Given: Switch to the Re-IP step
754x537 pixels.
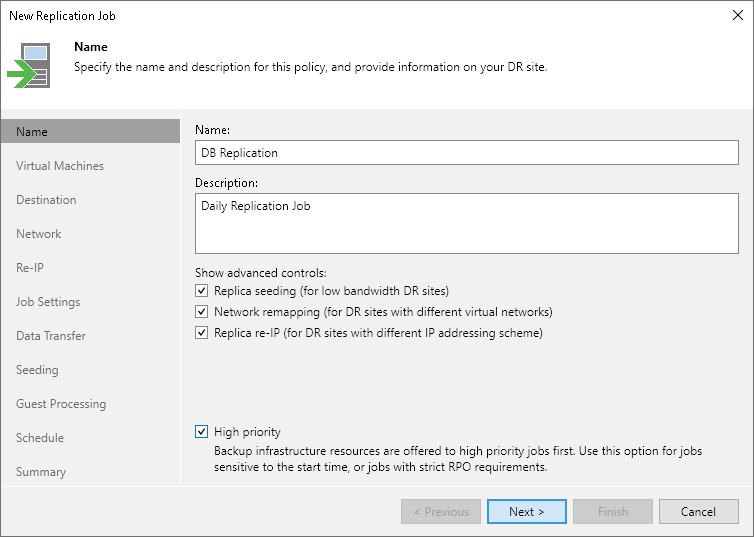Looking at the screenshot, I should pos(30,268).
